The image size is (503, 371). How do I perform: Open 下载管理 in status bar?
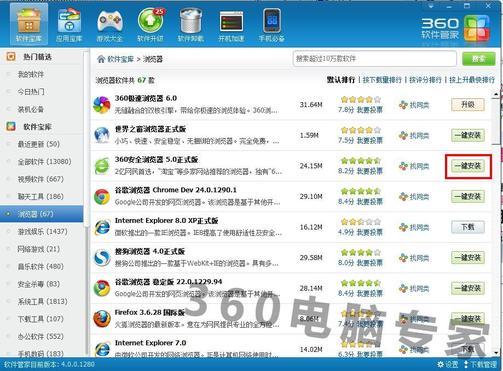480,364
